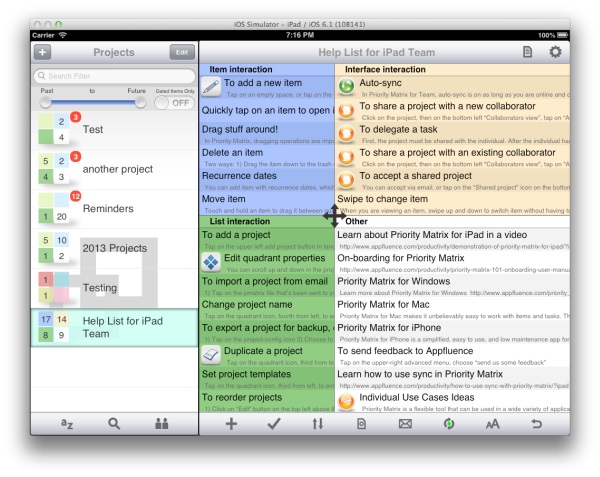Click the notebook icon beside Duplicate a project
Image resolution: width=600 pixels, height=477 pixels.
[x=211, y=355]
